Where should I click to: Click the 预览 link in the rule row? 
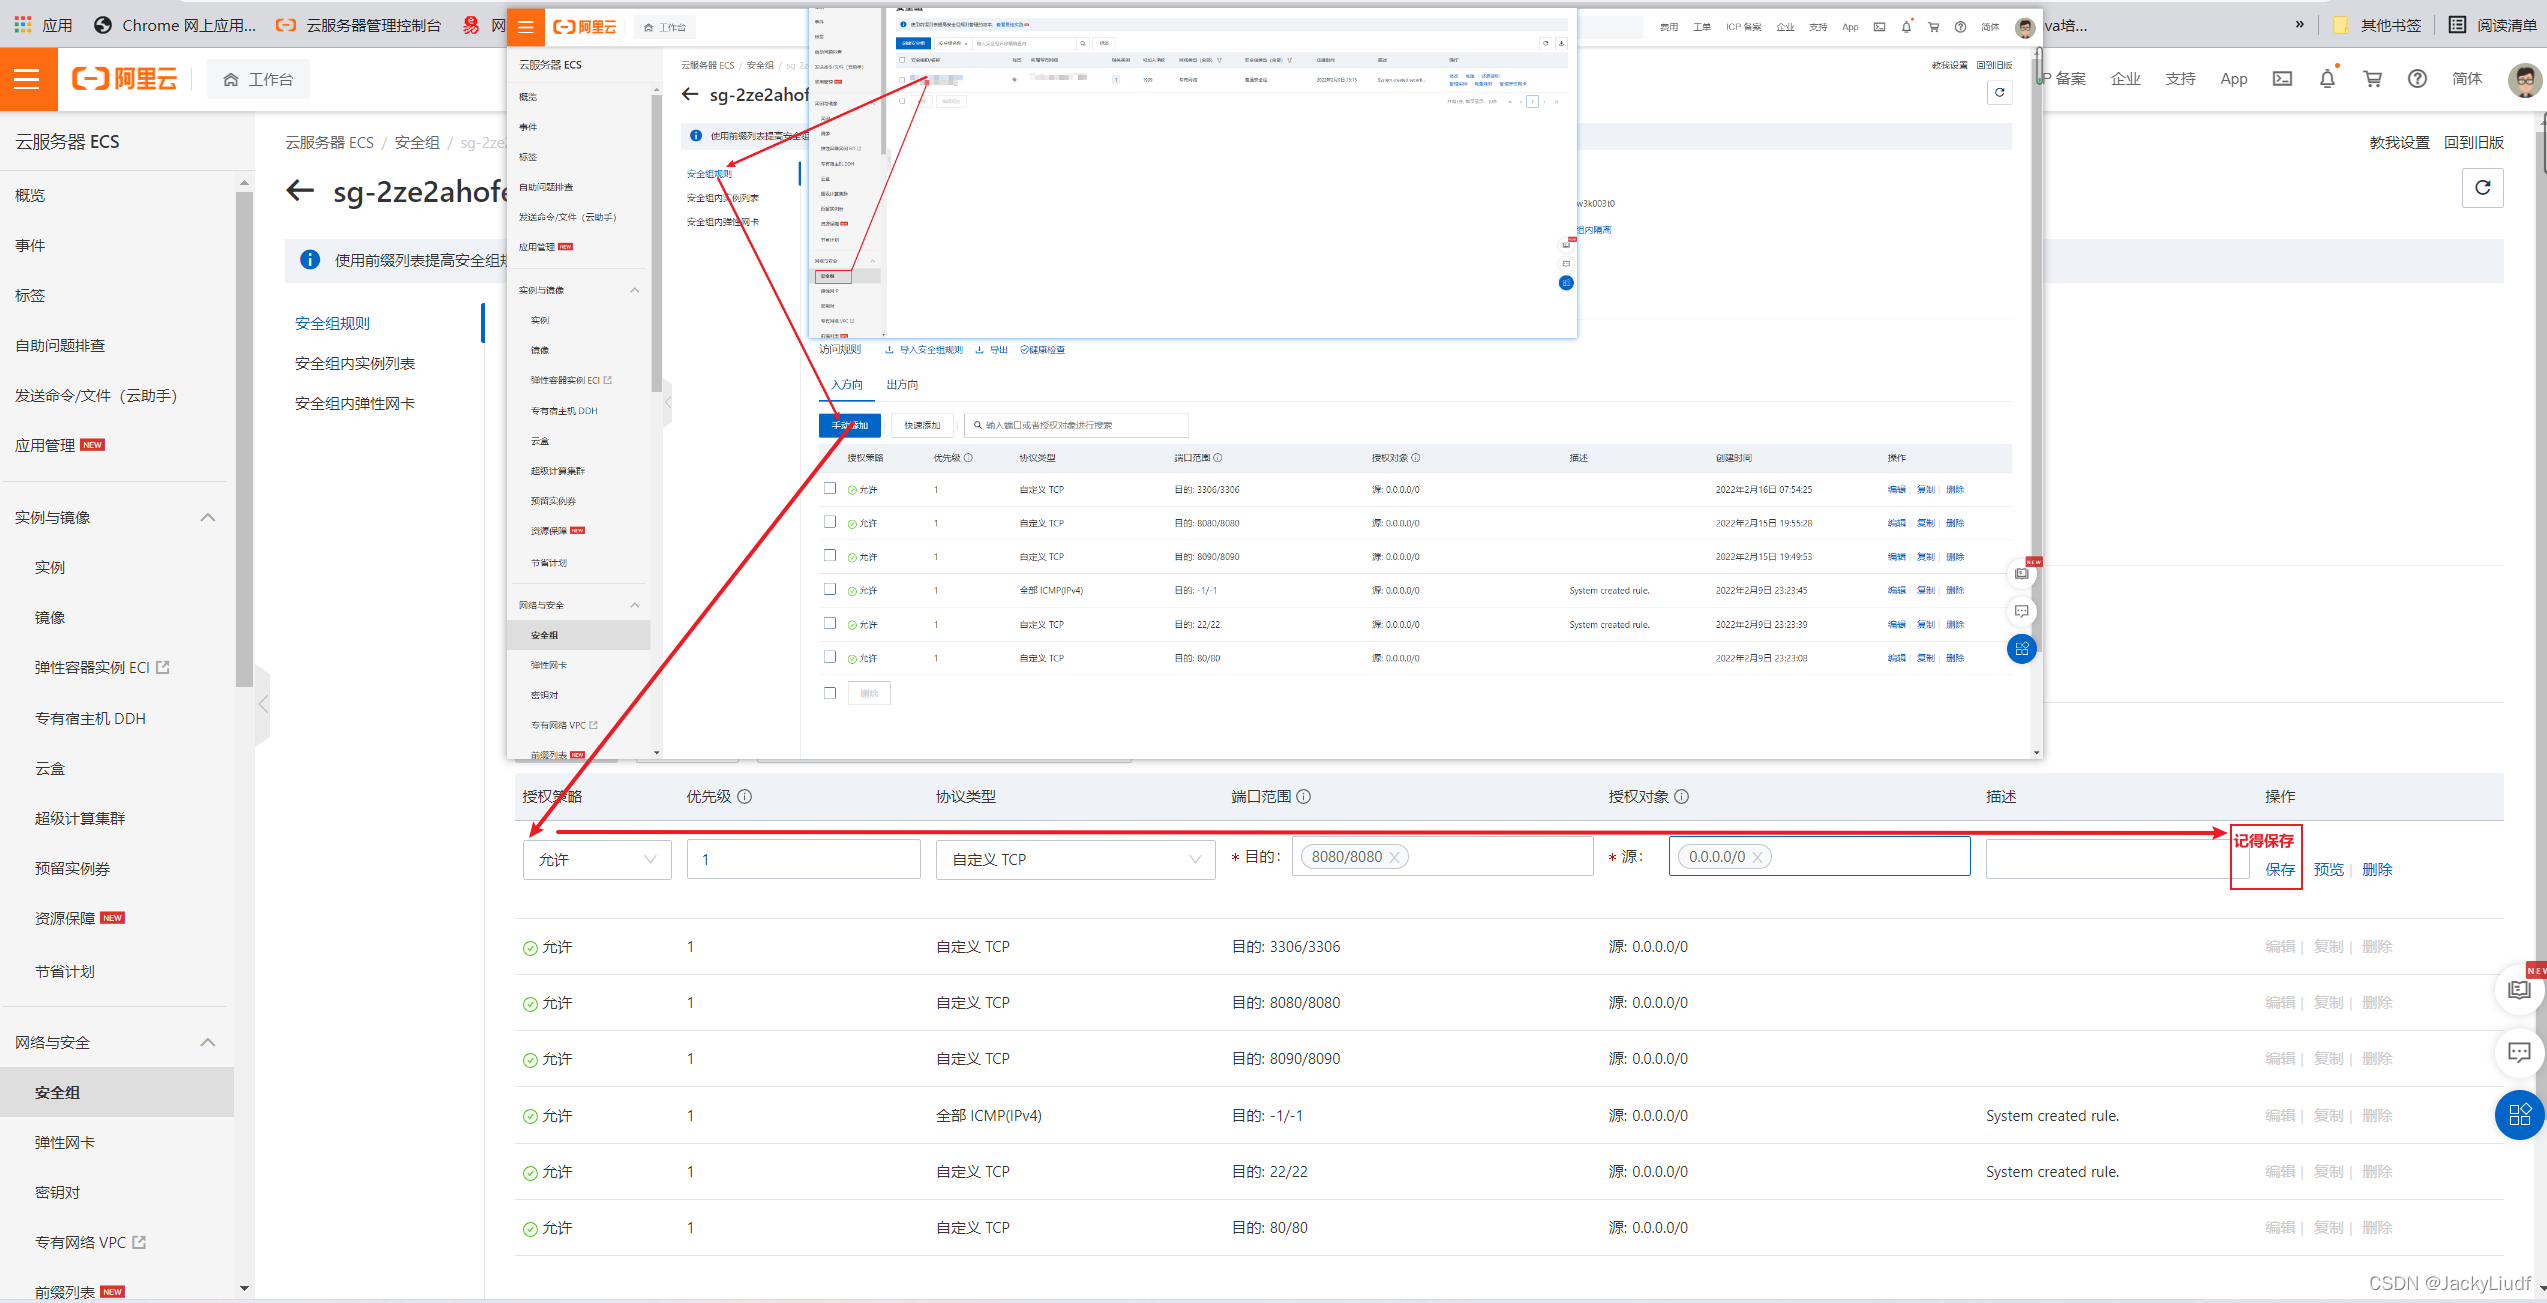coord(2328,869)
